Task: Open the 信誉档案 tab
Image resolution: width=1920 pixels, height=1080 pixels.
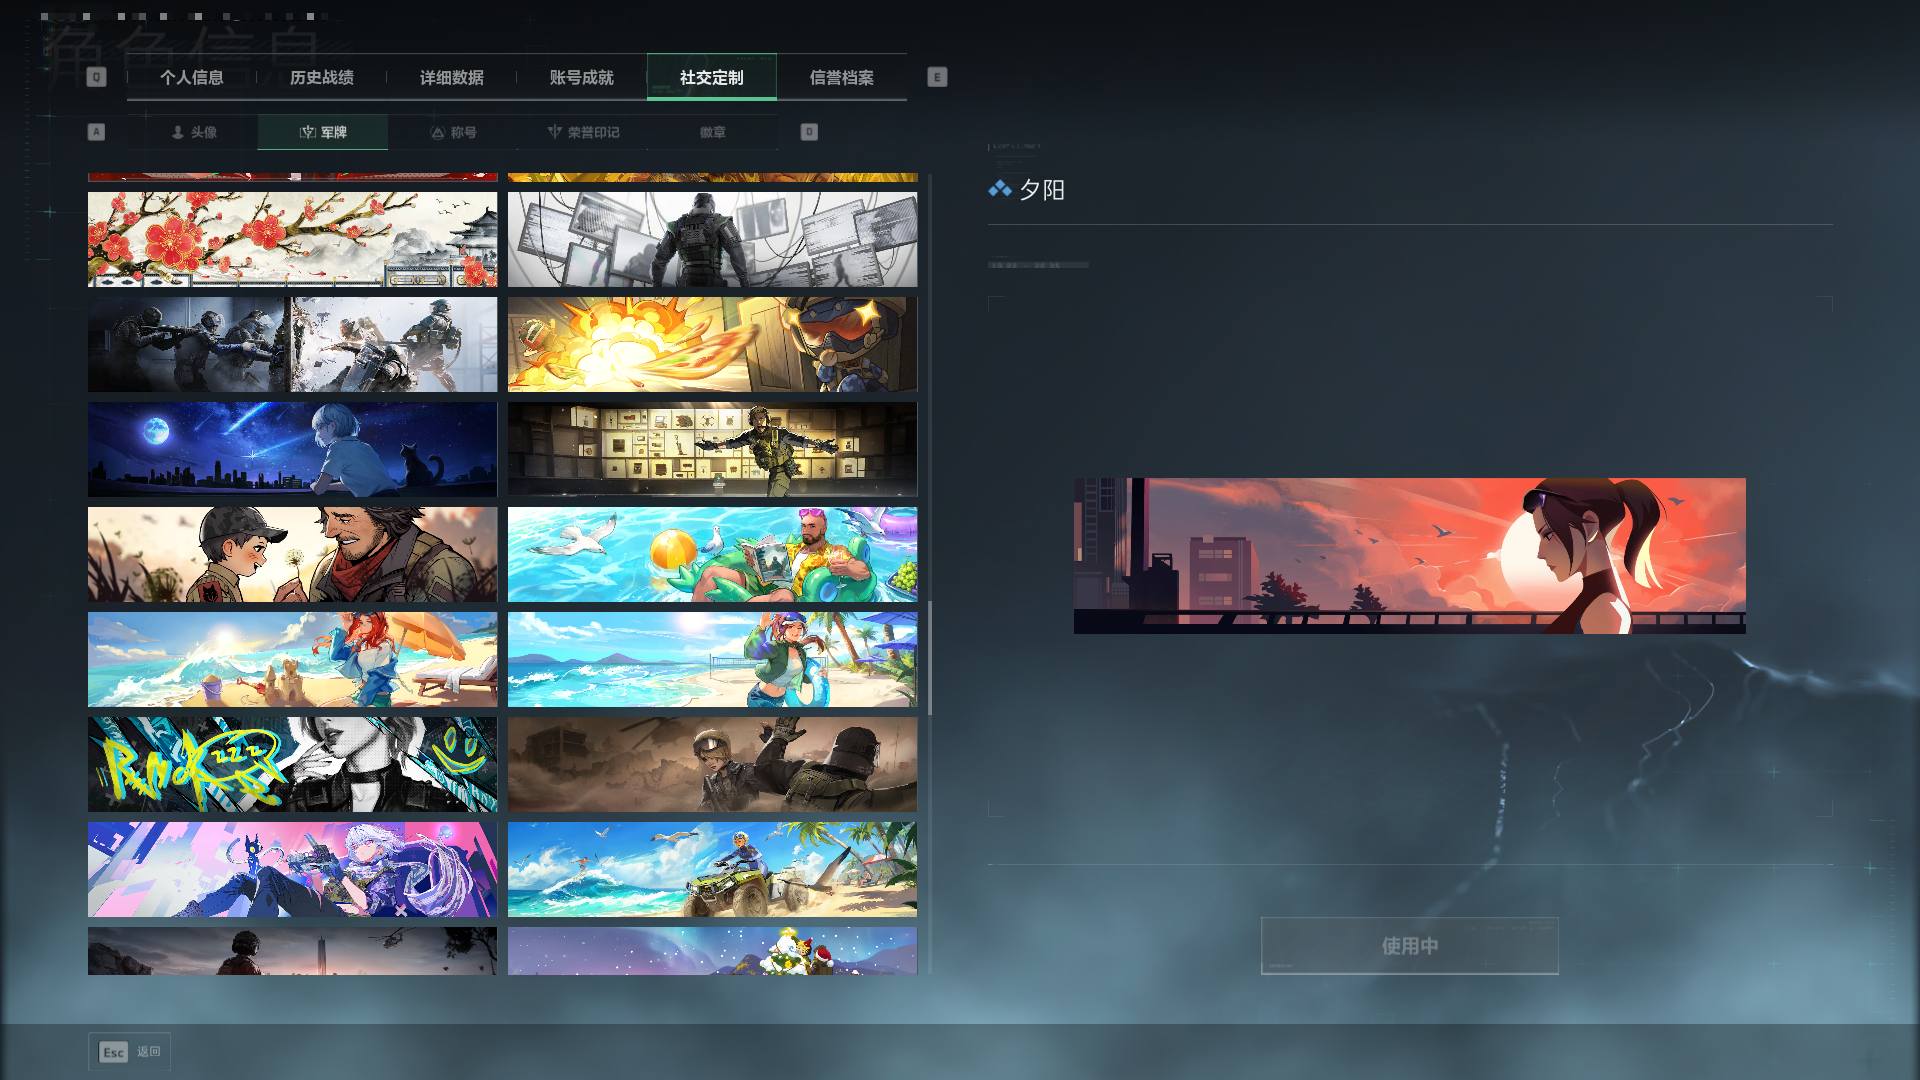Action: click(x=842, y=77)
